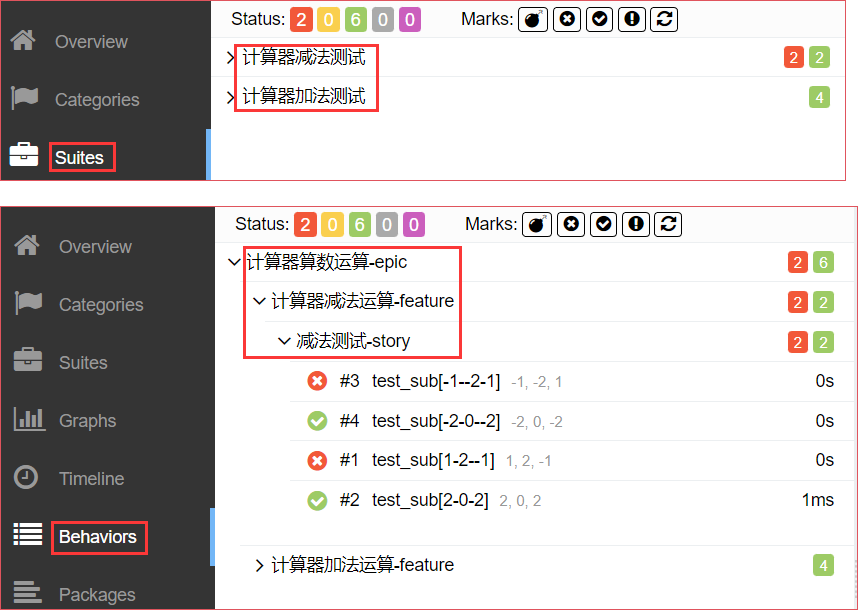859x611 pixels.
Task: Select the 计算器减法测试 suite row text
Action: (x=304, y=57)
